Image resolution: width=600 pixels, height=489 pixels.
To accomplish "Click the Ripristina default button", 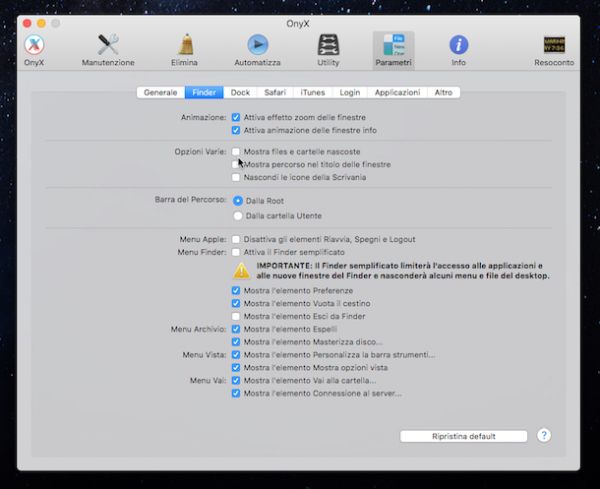I will coord(463,436).
